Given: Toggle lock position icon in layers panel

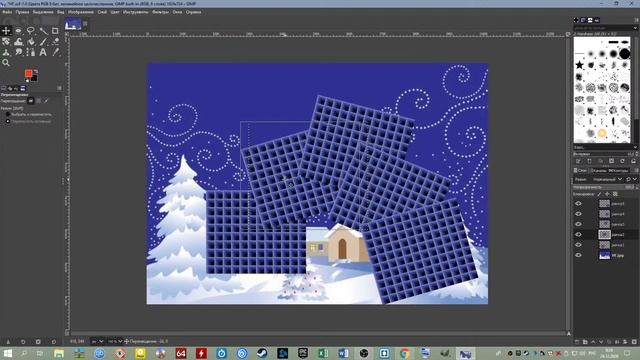Looking at the screenshot, I should click(607, 194).
